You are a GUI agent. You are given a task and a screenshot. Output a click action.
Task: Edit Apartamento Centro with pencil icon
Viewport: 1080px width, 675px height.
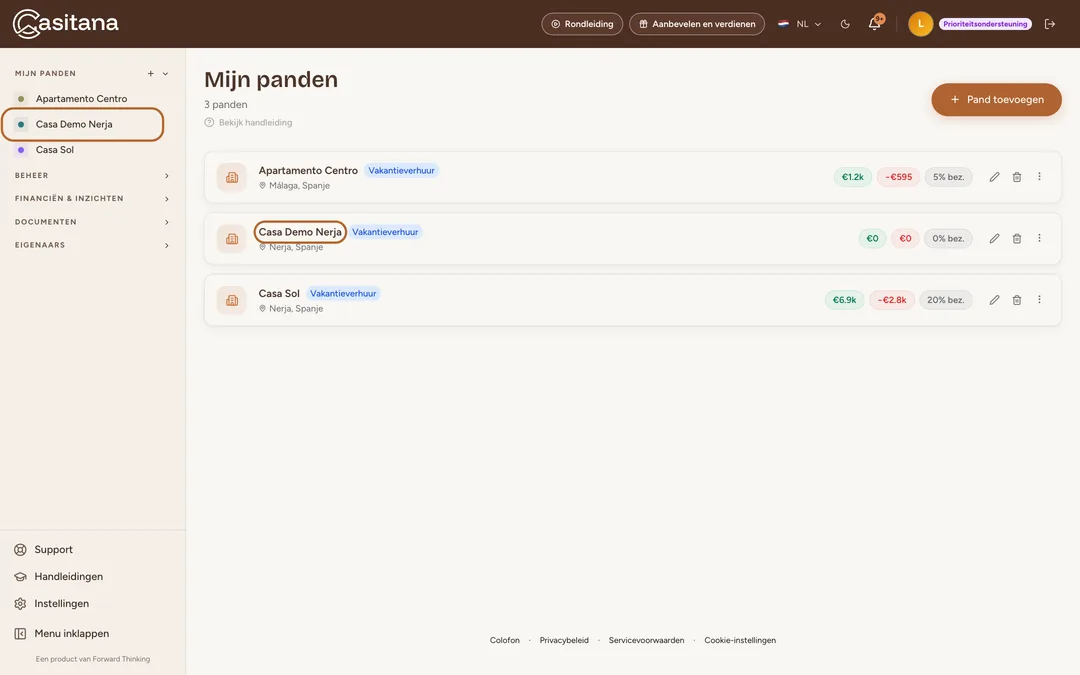995,177
